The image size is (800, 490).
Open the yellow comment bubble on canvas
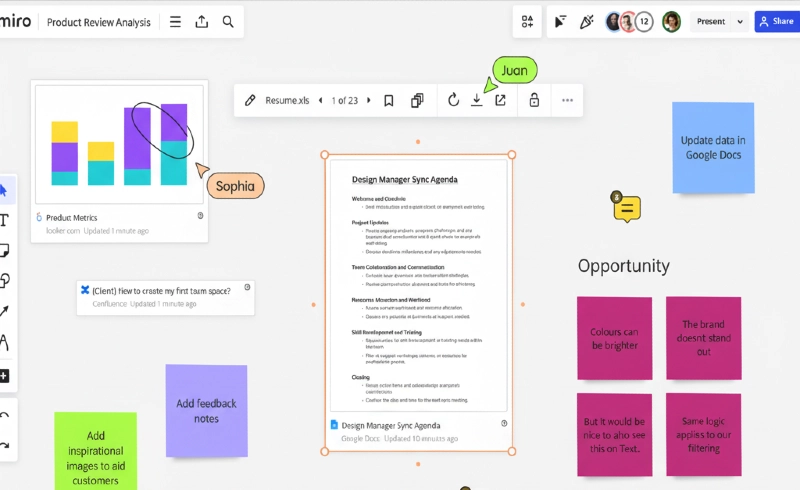pyautogui.click(x=627, y=209)
